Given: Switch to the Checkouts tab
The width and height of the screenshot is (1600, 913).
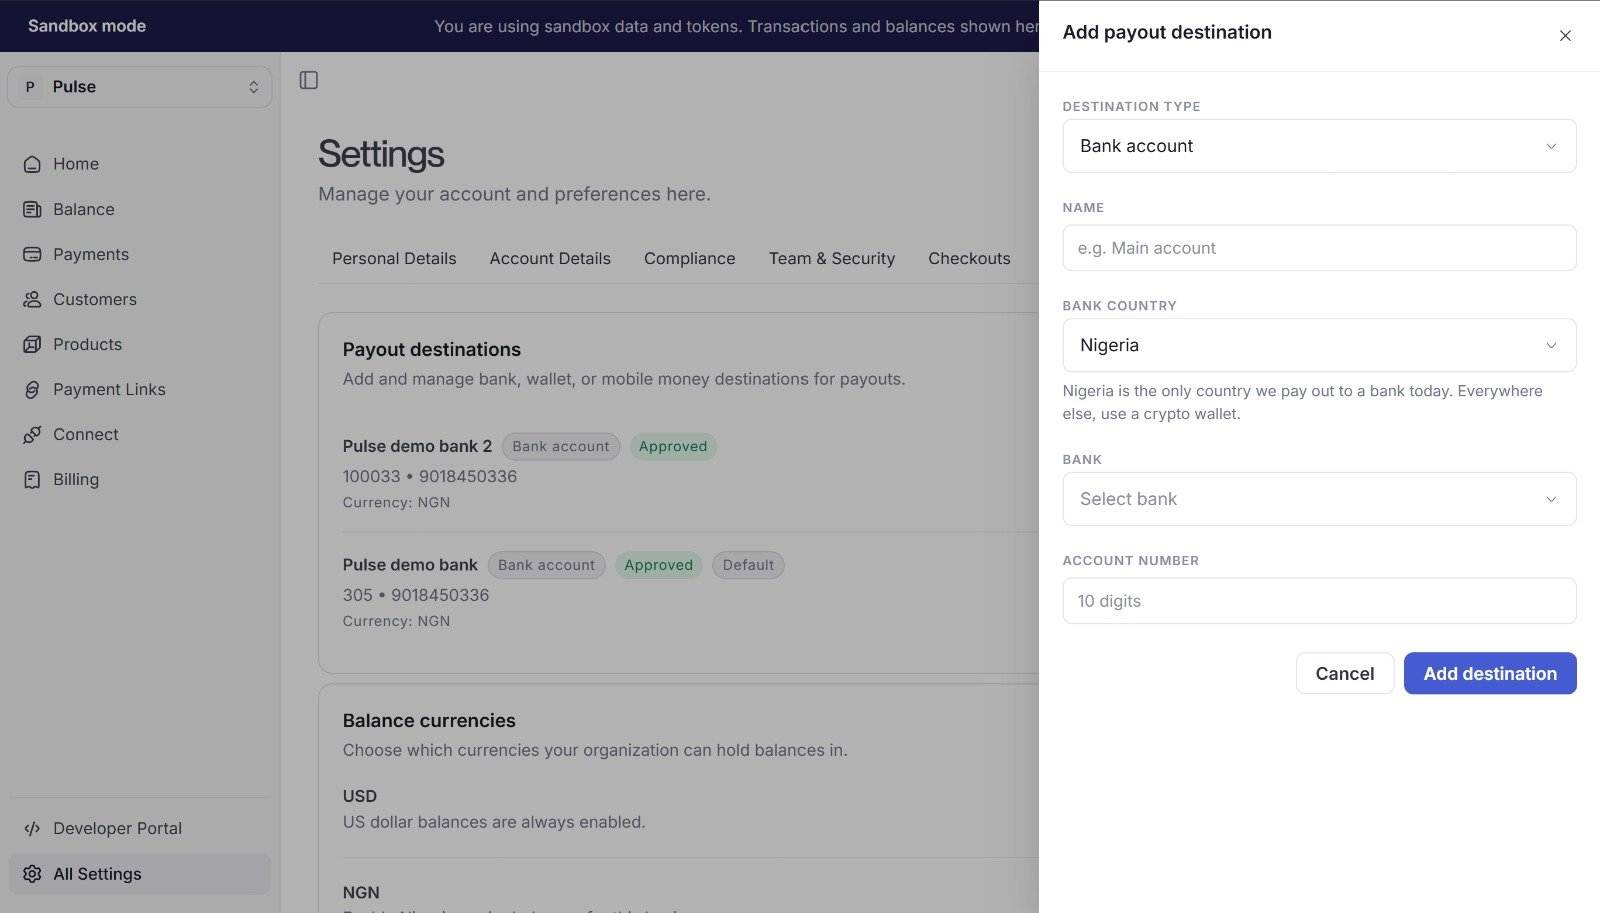Looking at the screenshot, I should [969, 258].
